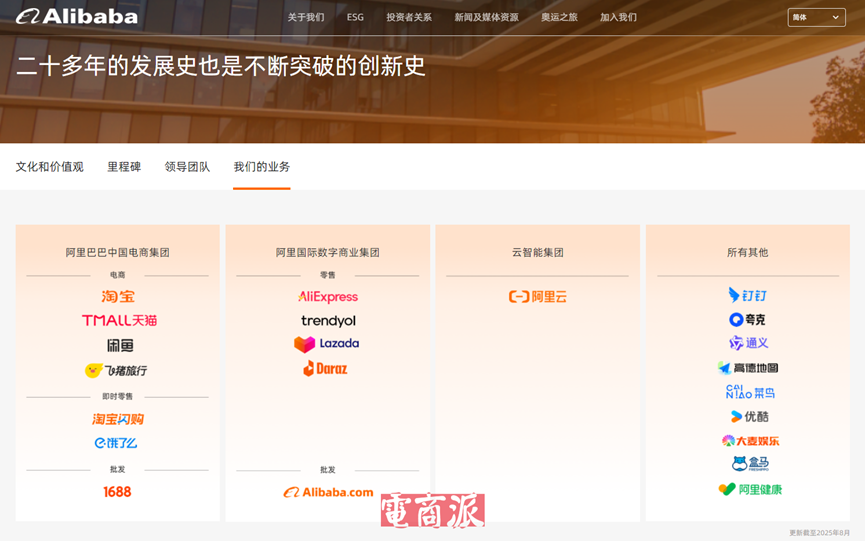Select the Xianyu (闲鱼) logo
This screenshot has width=865, height=541.
(x=120, y=346)
